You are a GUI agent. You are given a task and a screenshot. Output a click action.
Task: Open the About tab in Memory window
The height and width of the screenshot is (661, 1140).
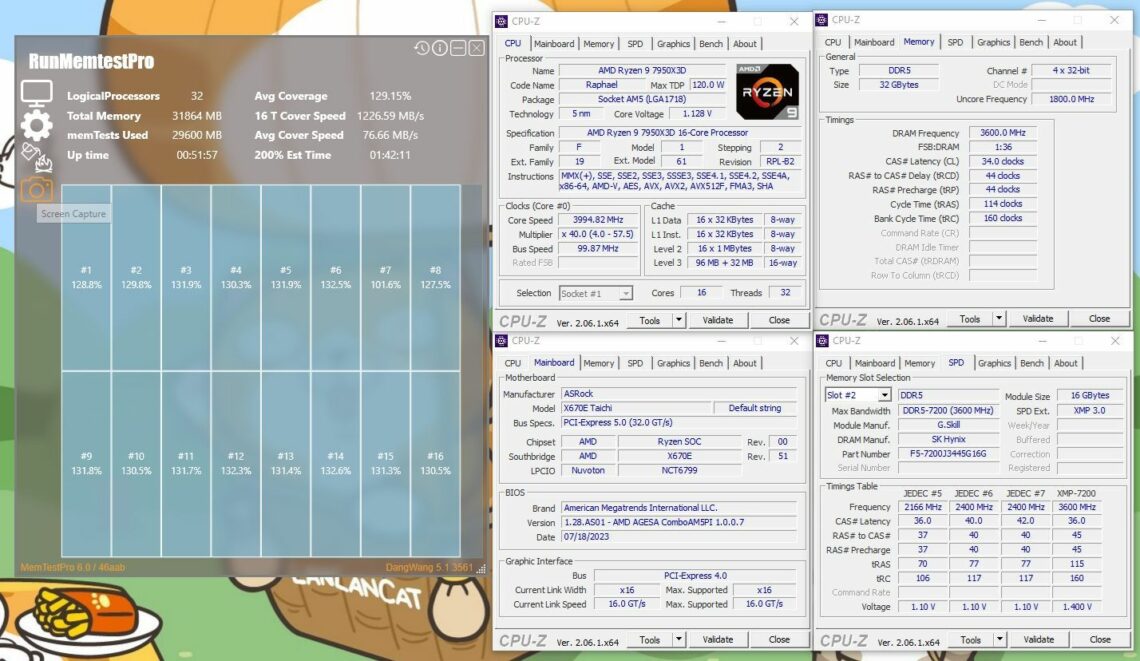[1066, 42]
